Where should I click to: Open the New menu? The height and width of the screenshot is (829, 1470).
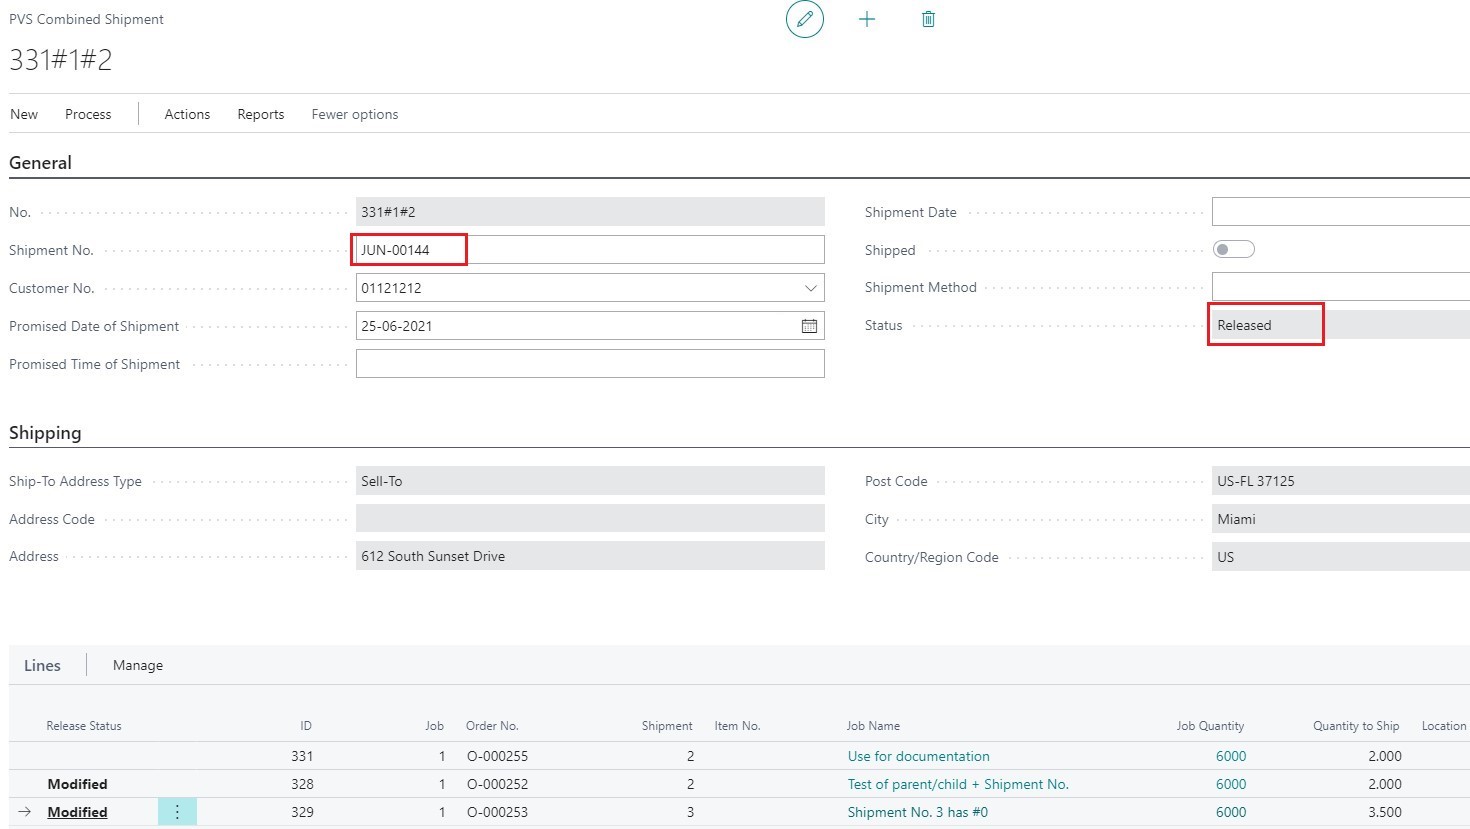point(24,114)
